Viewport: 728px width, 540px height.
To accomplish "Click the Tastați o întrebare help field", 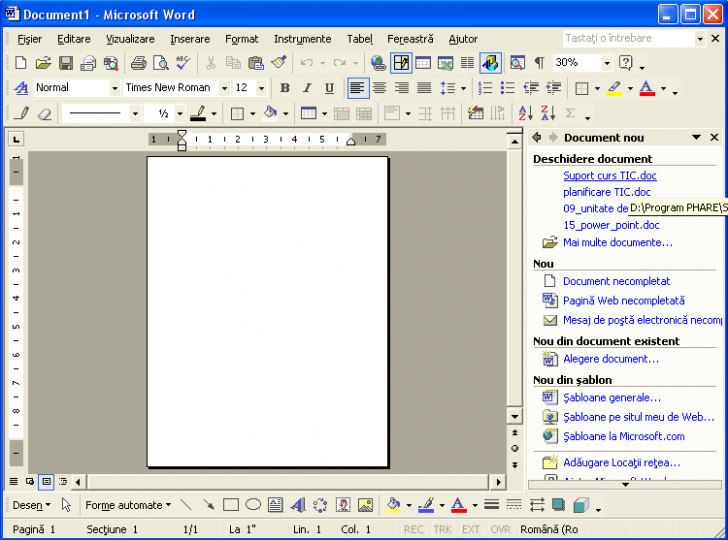I will [629, 38].
